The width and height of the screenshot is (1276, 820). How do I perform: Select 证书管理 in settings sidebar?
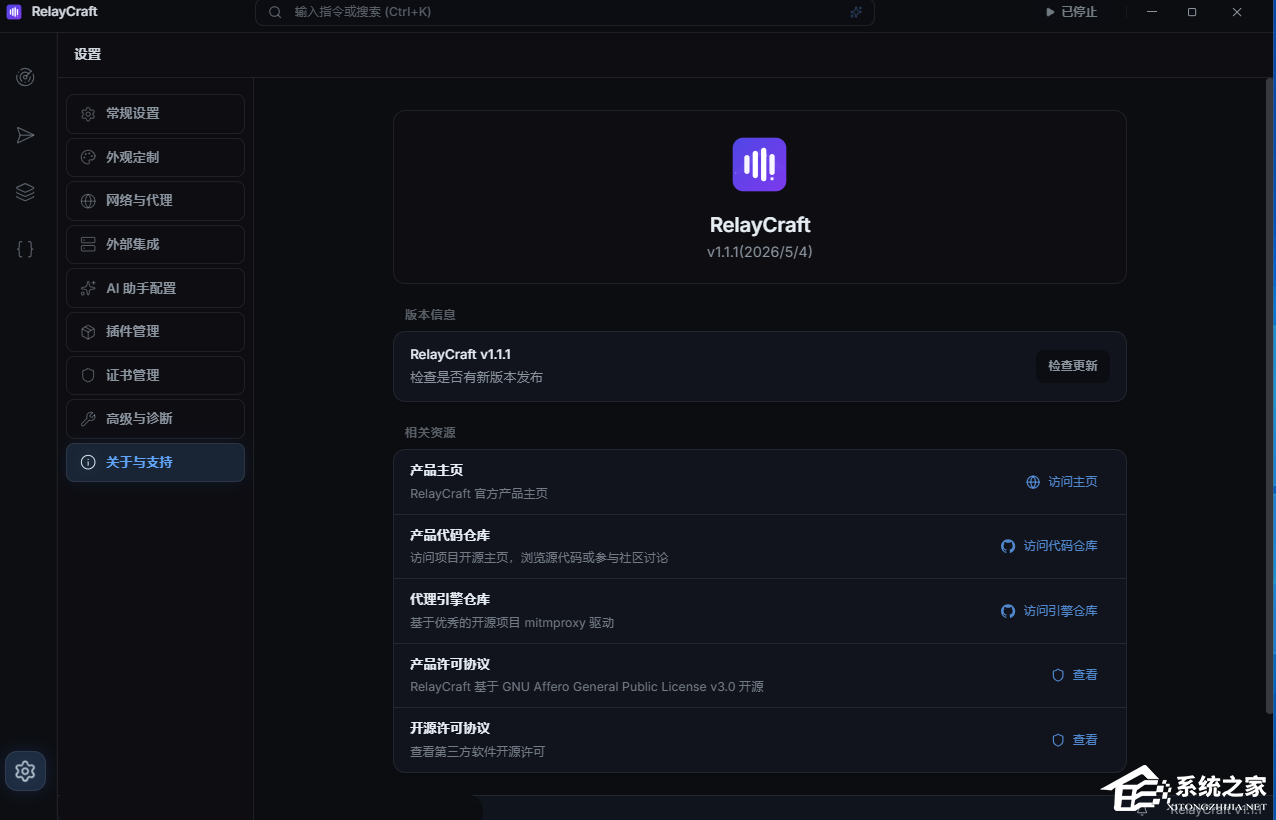point(155,375)
